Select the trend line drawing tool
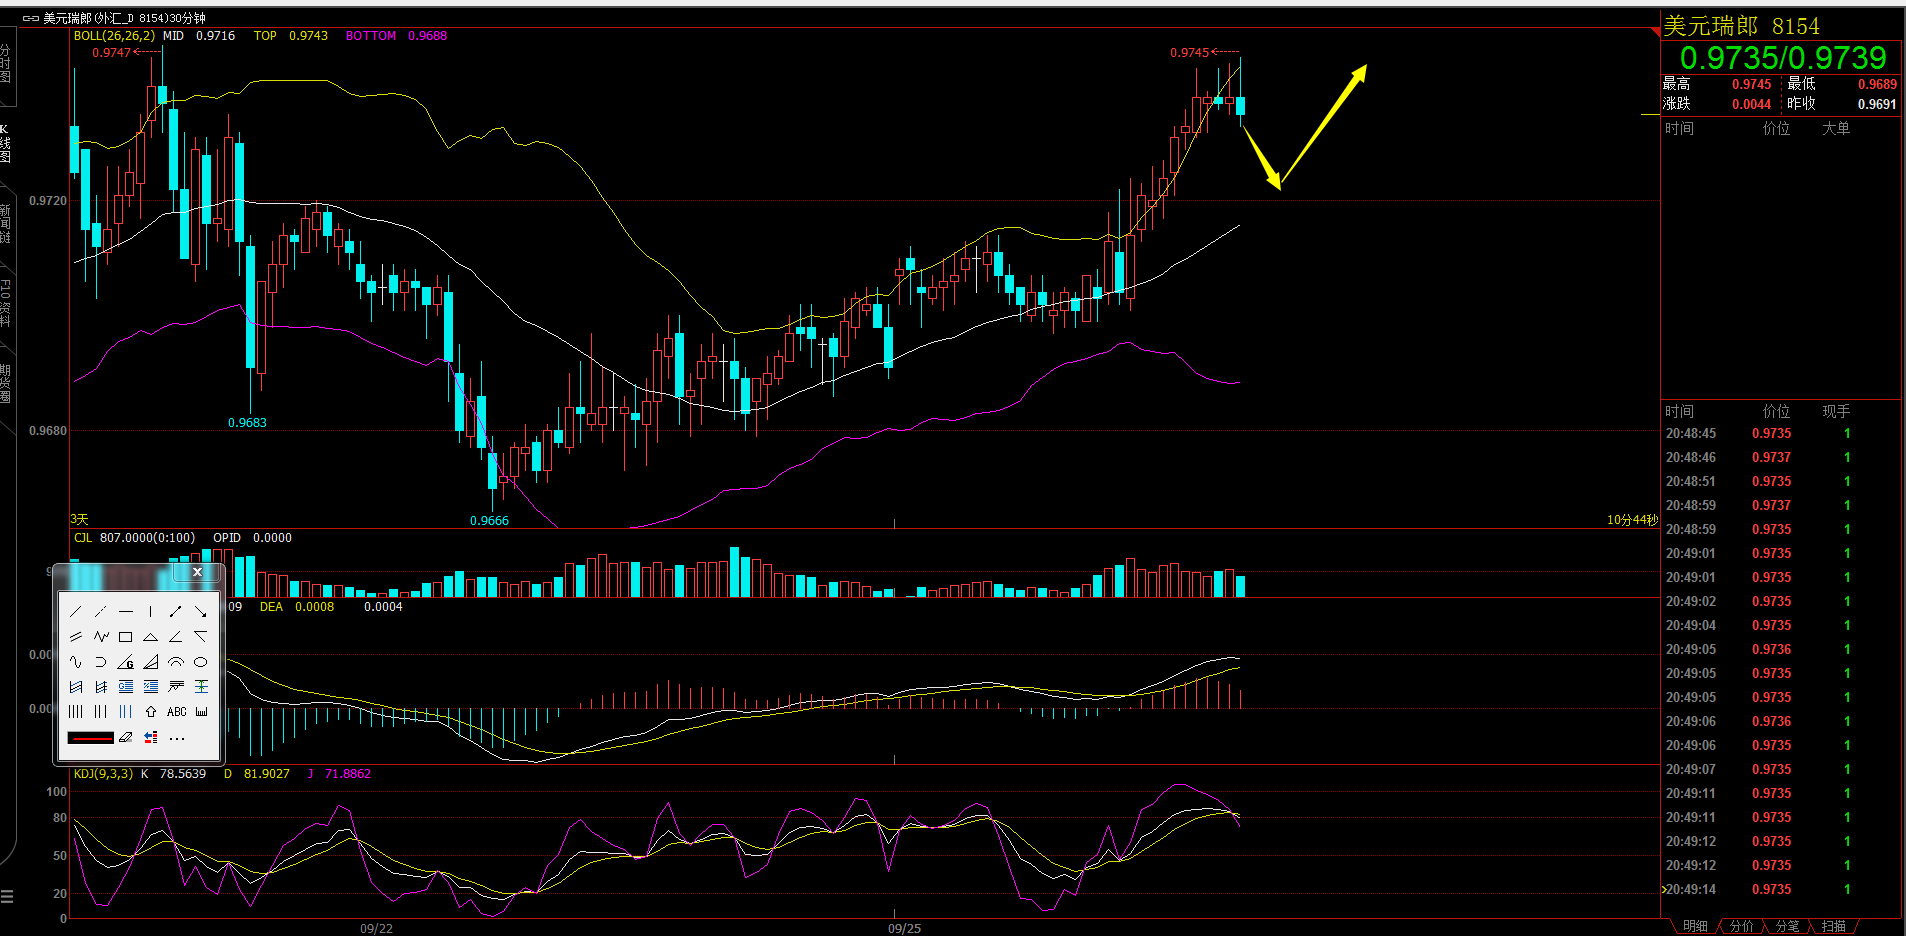 76,611
